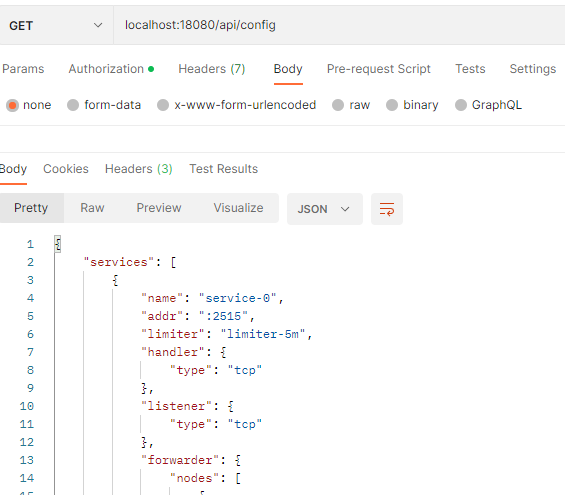
Task: Open the Authorization tab
Action: click(x=111, y=69)
